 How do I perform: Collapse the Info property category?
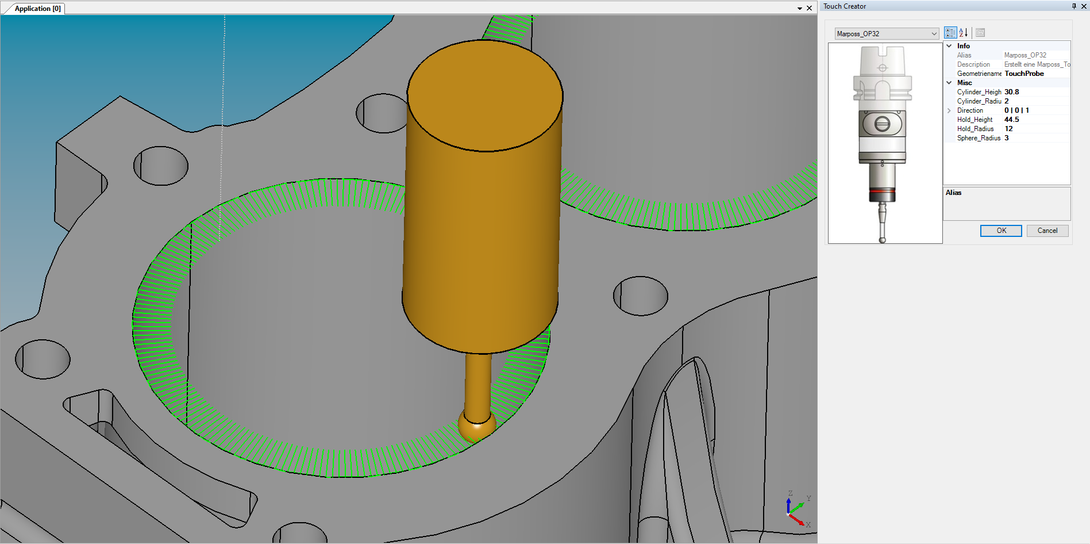949,46
